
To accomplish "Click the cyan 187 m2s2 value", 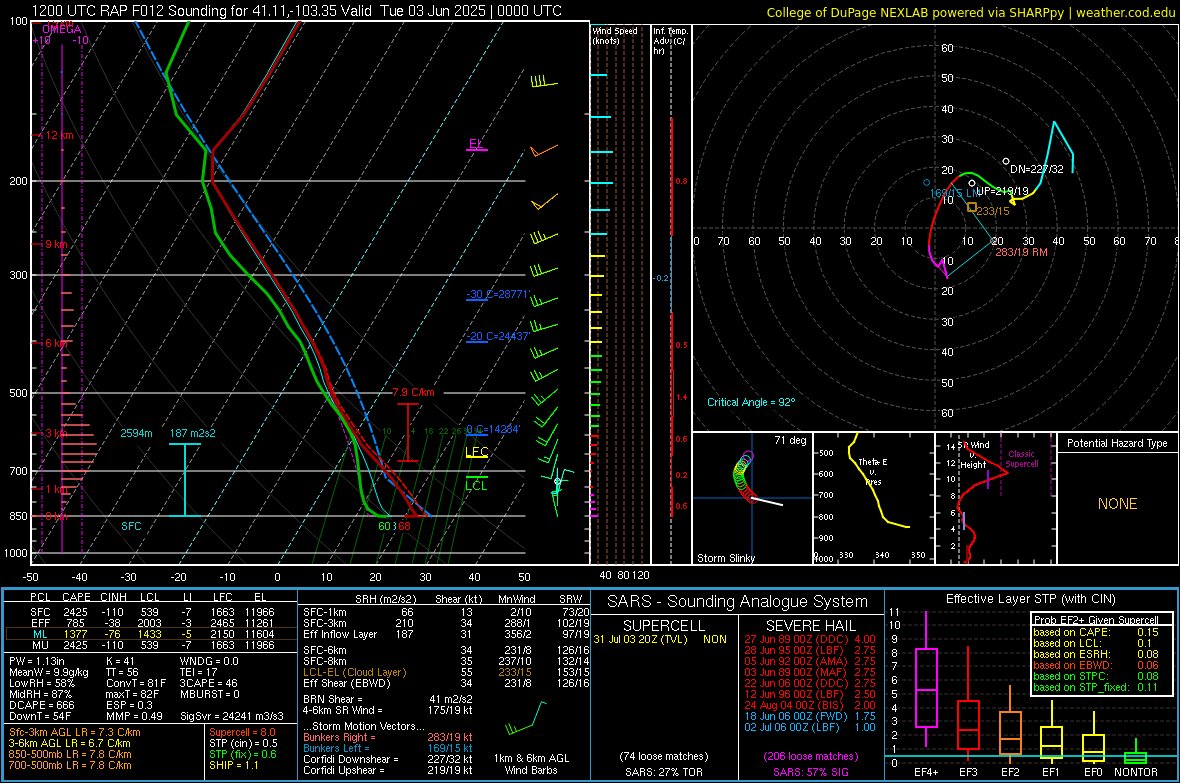I will [193, 433].
